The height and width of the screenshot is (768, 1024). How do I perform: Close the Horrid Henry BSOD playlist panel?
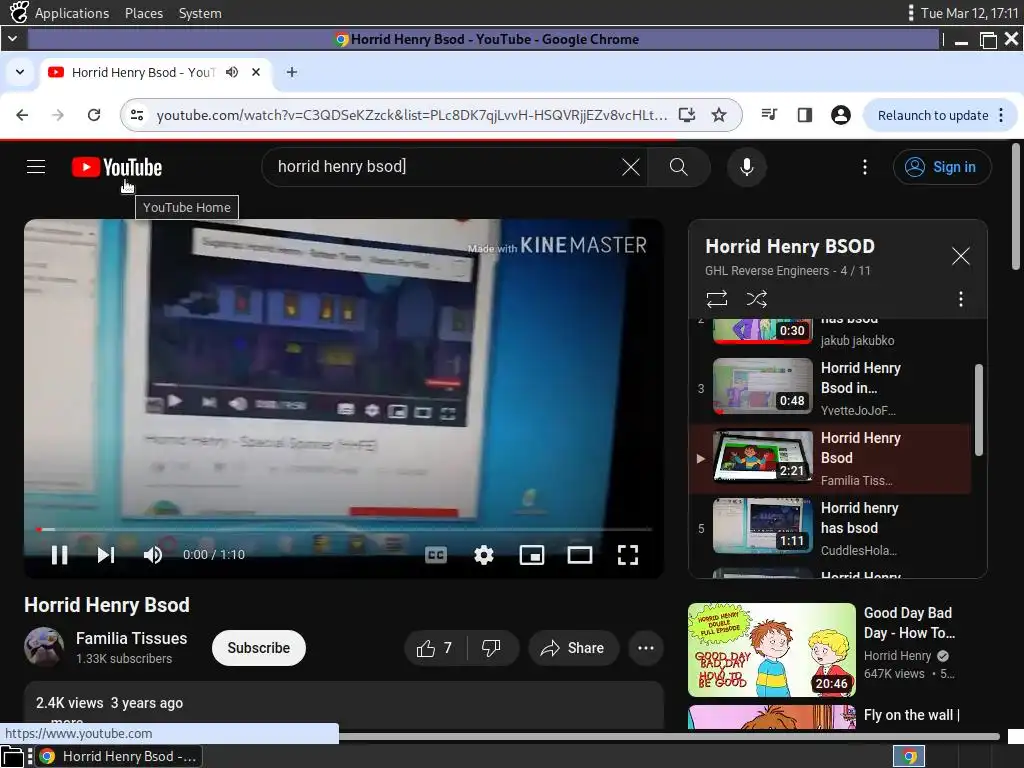[x=960, y=255]
